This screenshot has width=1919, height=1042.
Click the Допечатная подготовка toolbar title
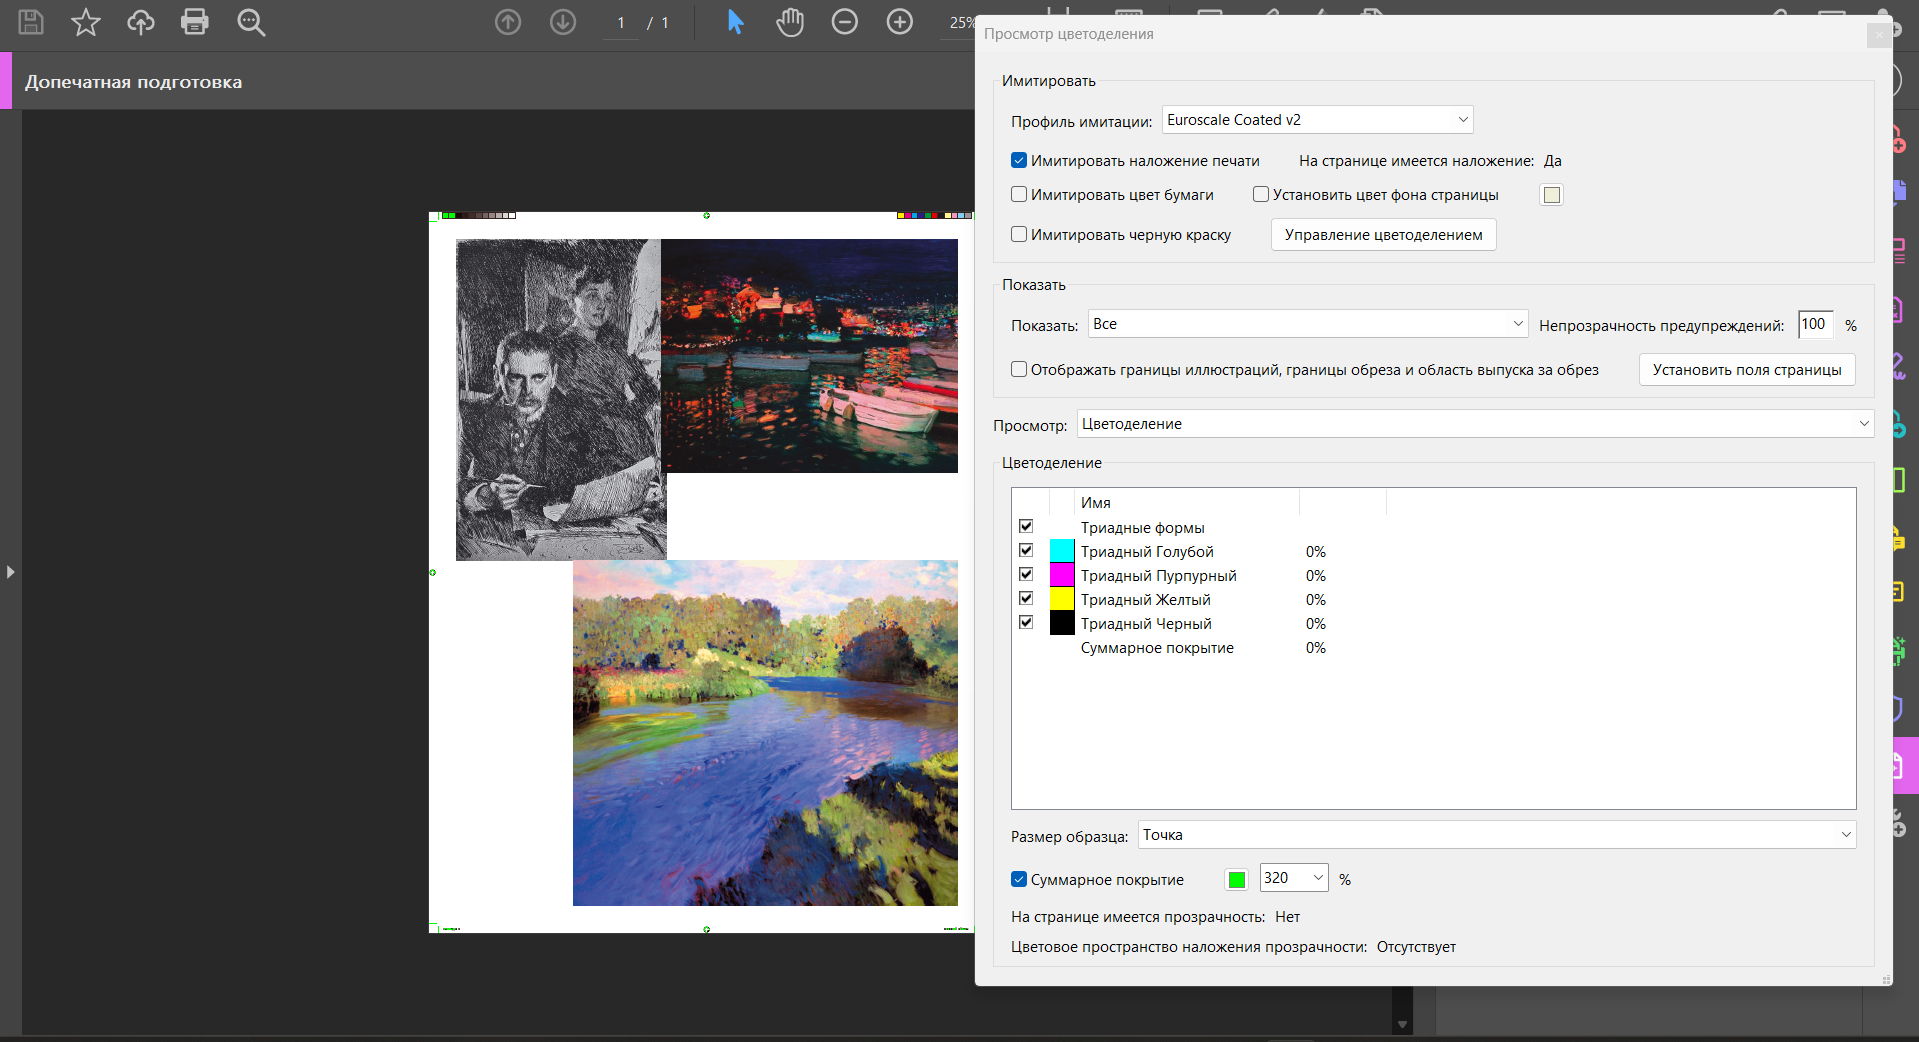133,82
